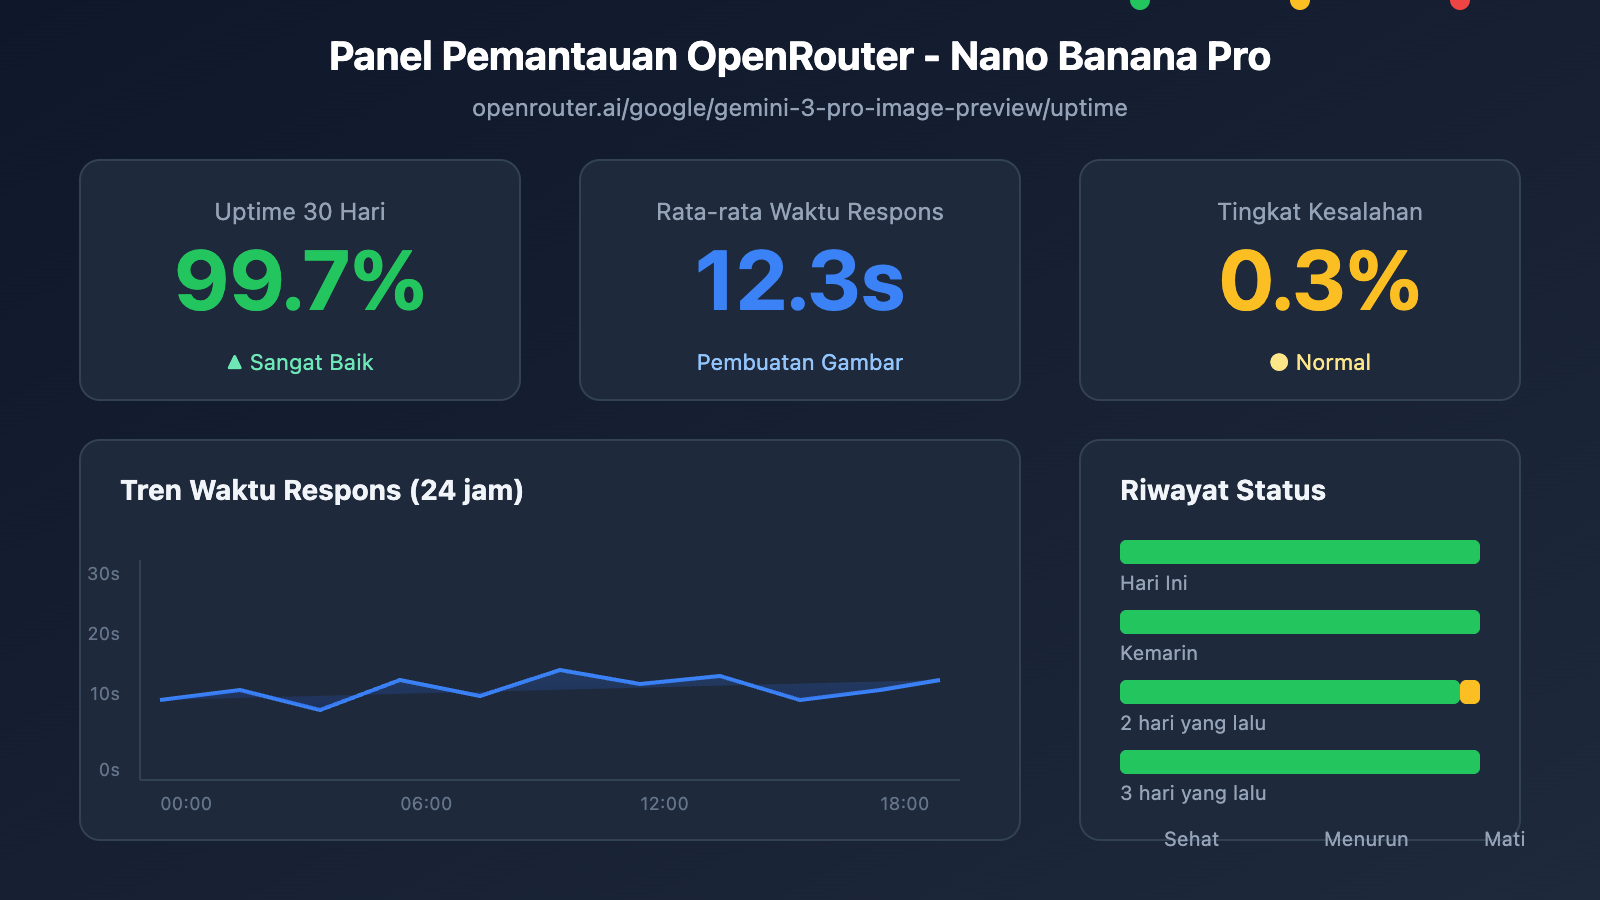This screenshot has height=900, width=1600.
Task: Click the green triangle icon beside Sangat Baik
Action: (x=234, y=362)
